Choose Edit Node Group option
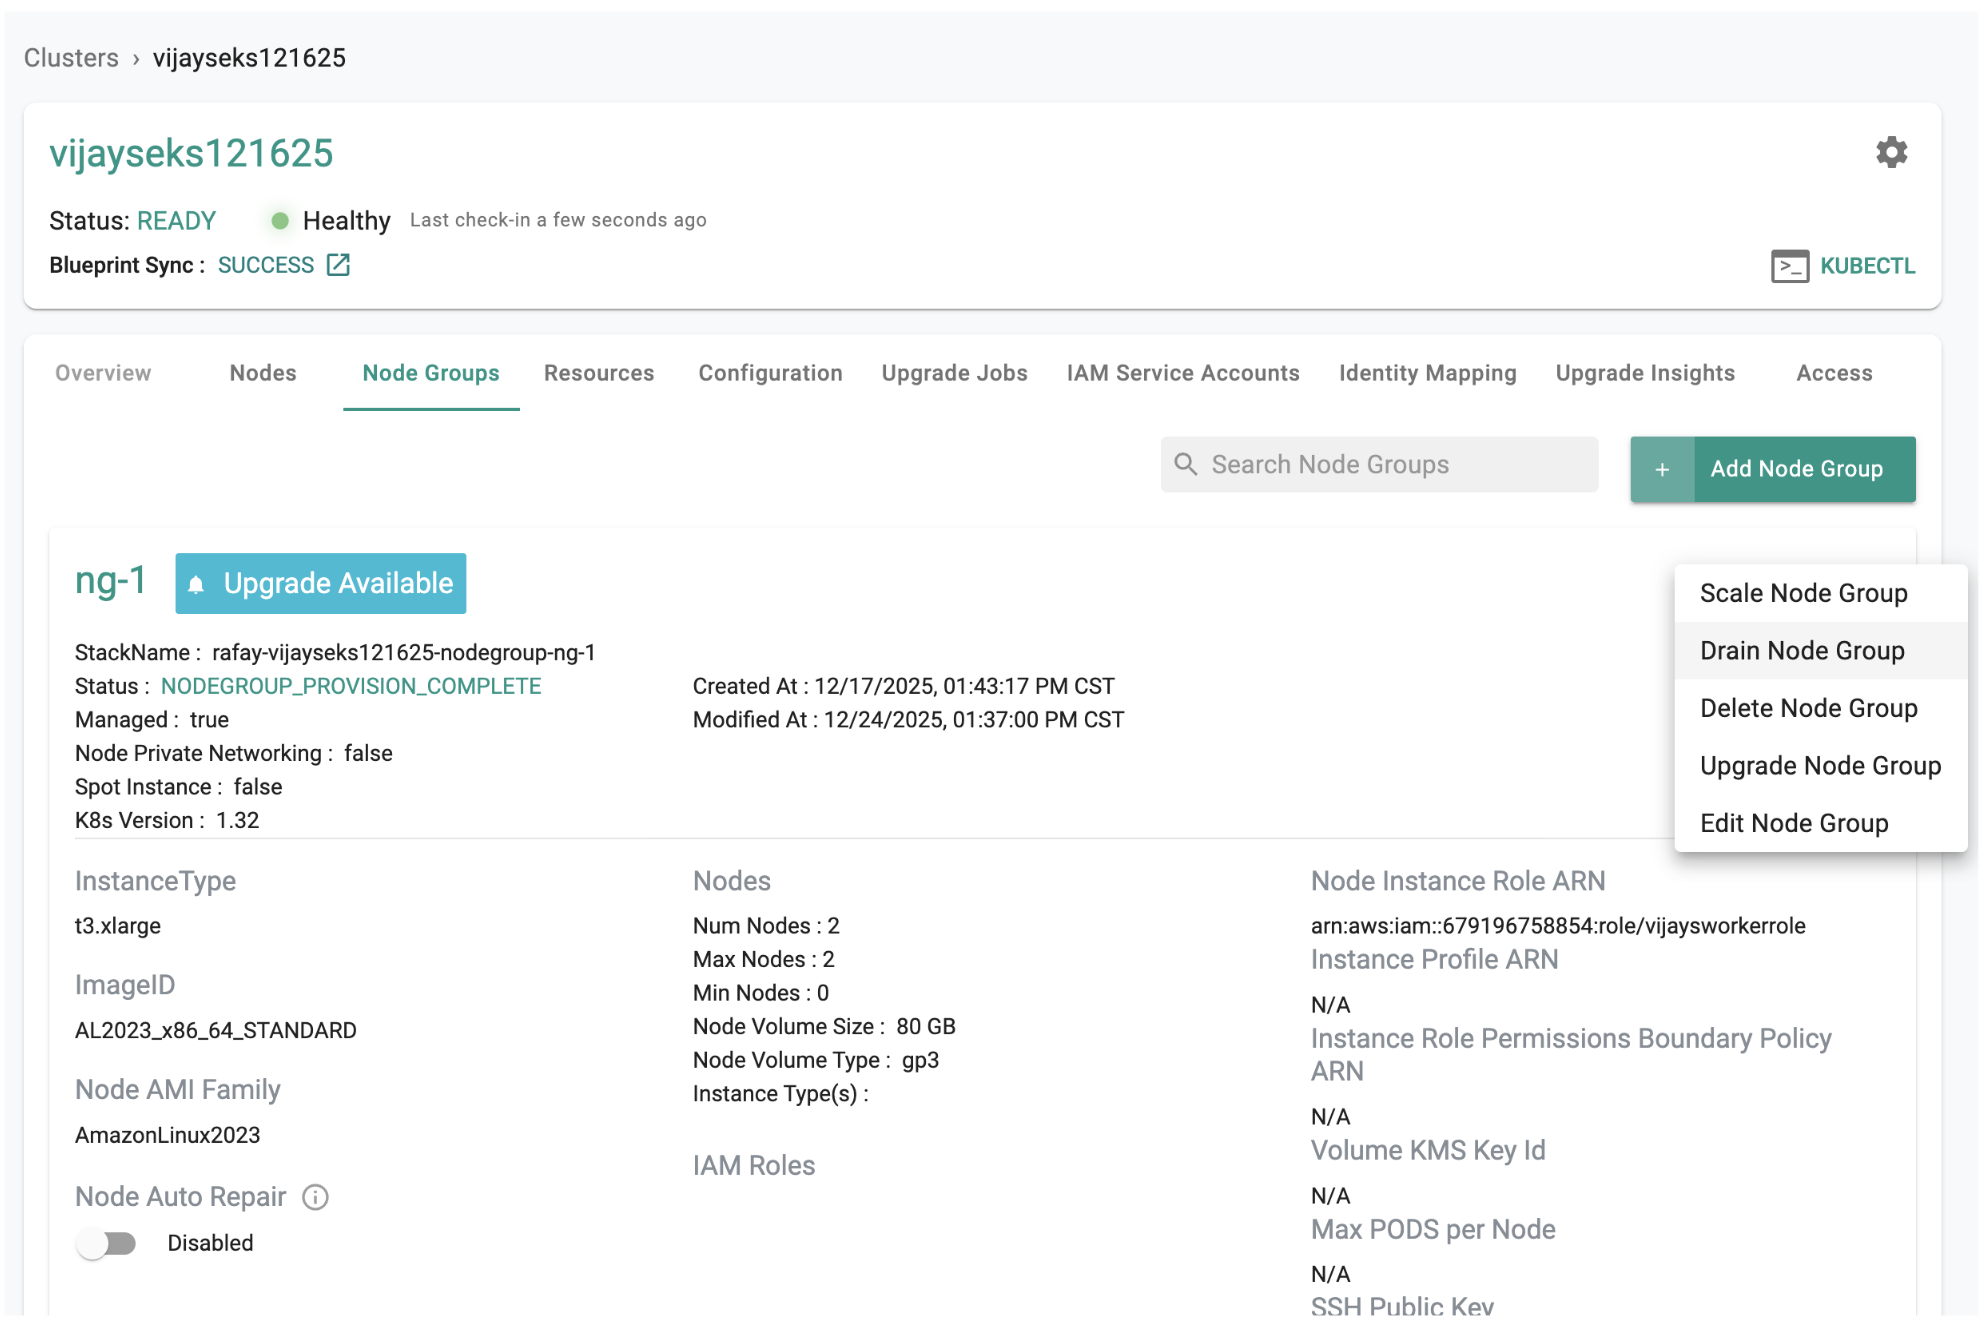The height and width of the screenshot is (1328, 1986). click(x=1793, y=823)
